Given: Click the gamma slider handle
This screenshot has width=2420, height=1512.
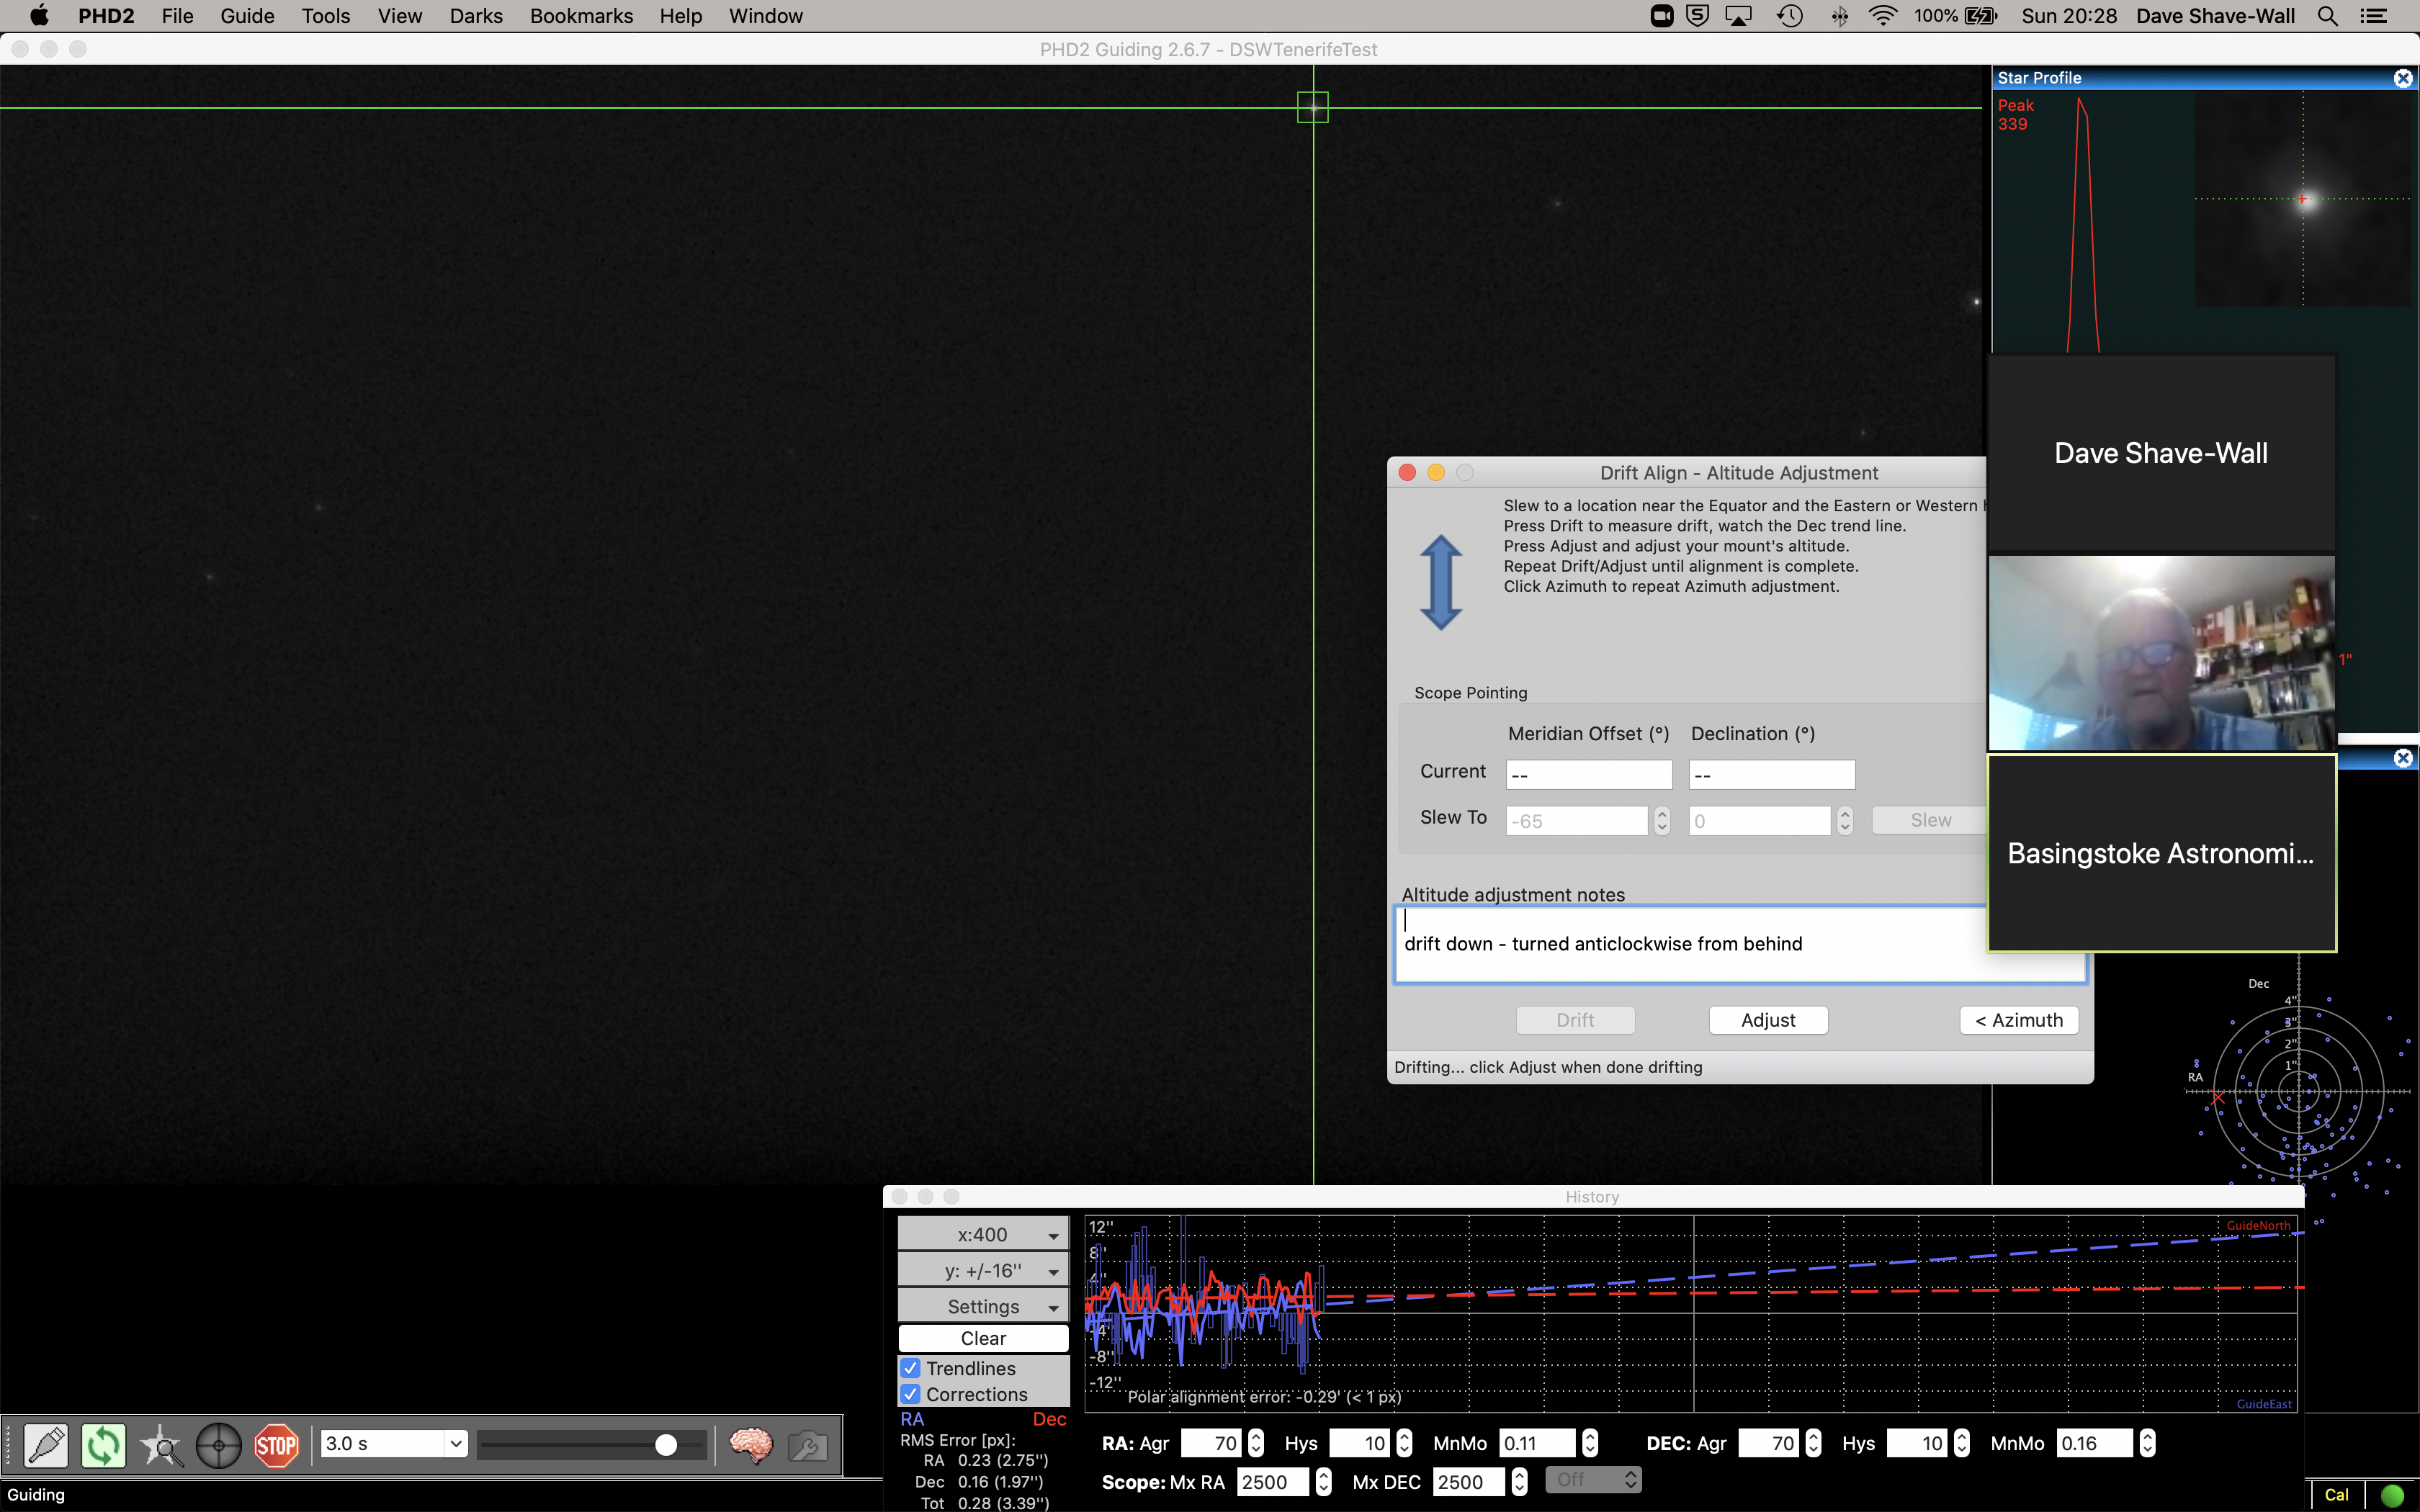Looking at the screenshot, I should point(665,1445).
